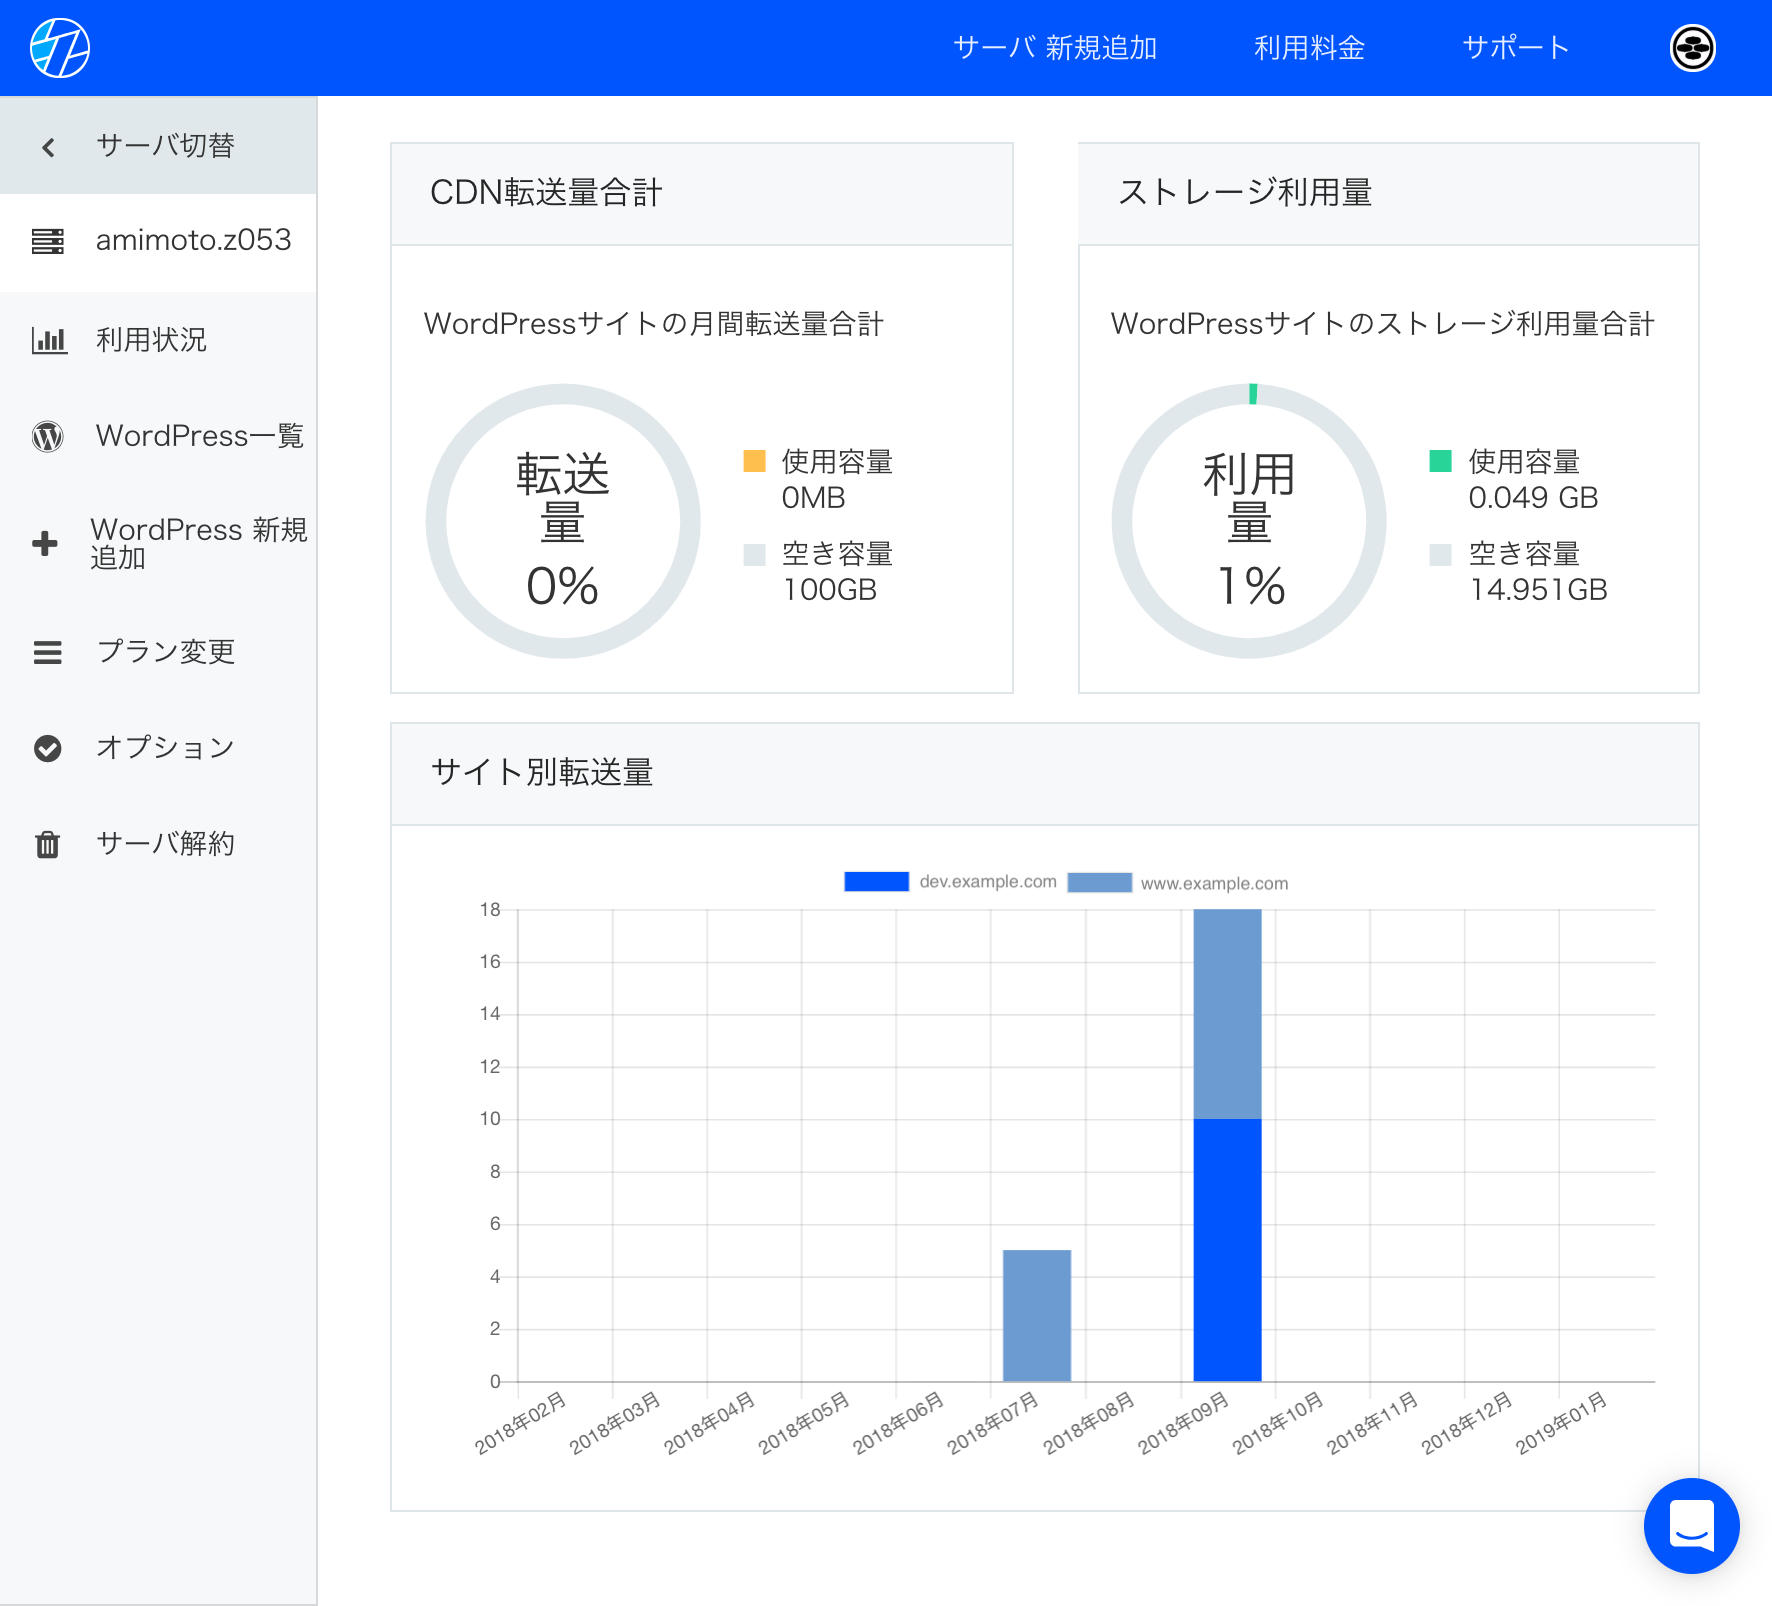Screen dimensions: 1772x1606
Task: Click the green 使用容量 swatch in storage card
Action: coord(1441,461)
